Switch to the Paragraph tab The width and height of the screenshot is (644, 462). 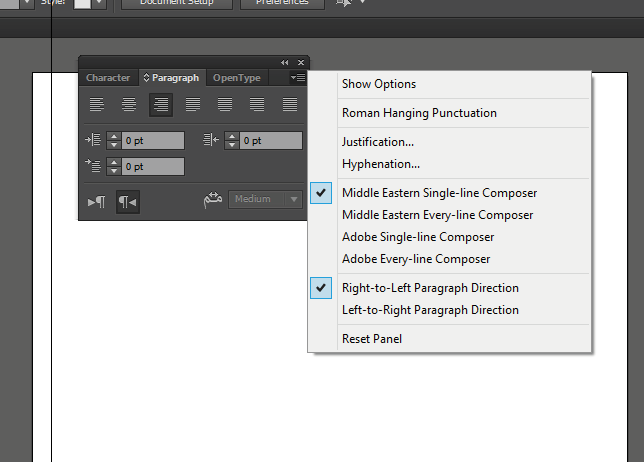point(172,78)
